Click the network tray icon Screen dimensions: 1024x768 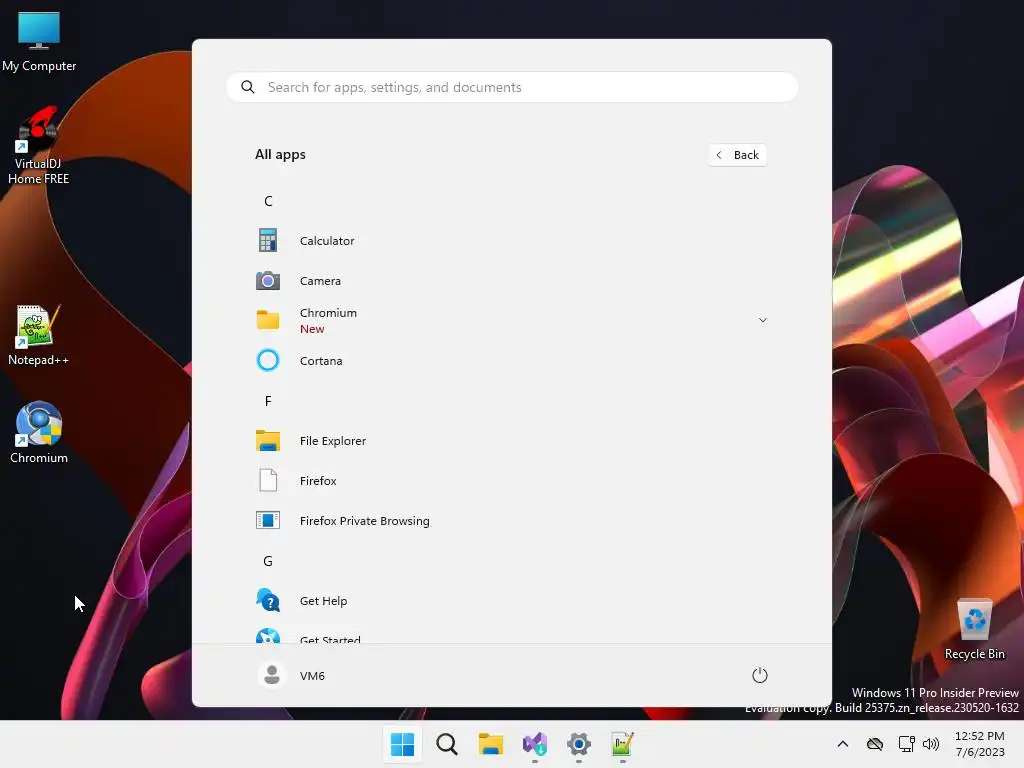point(906,744)
